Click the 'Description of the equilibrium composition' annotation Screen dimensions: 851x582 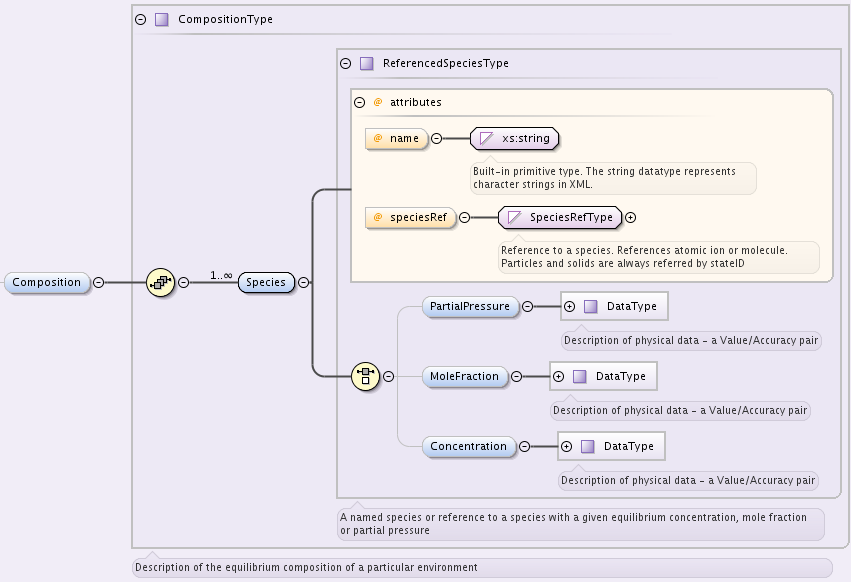pos(482,568)
